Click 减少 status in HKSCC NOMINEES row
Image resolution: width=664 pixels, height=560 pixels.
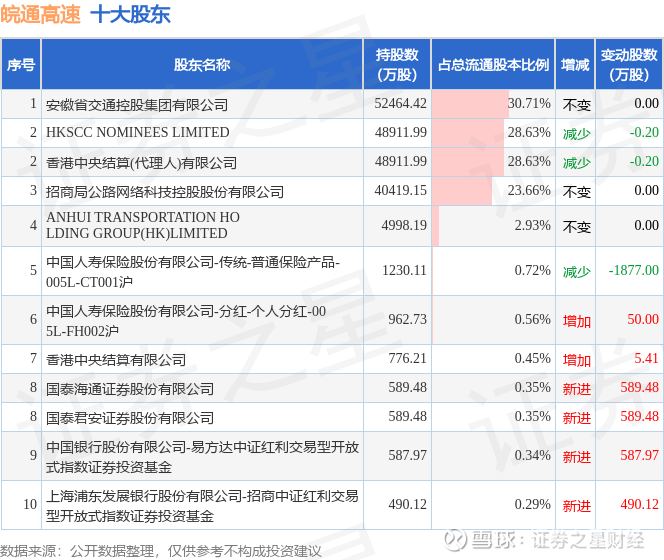(576, 133)
